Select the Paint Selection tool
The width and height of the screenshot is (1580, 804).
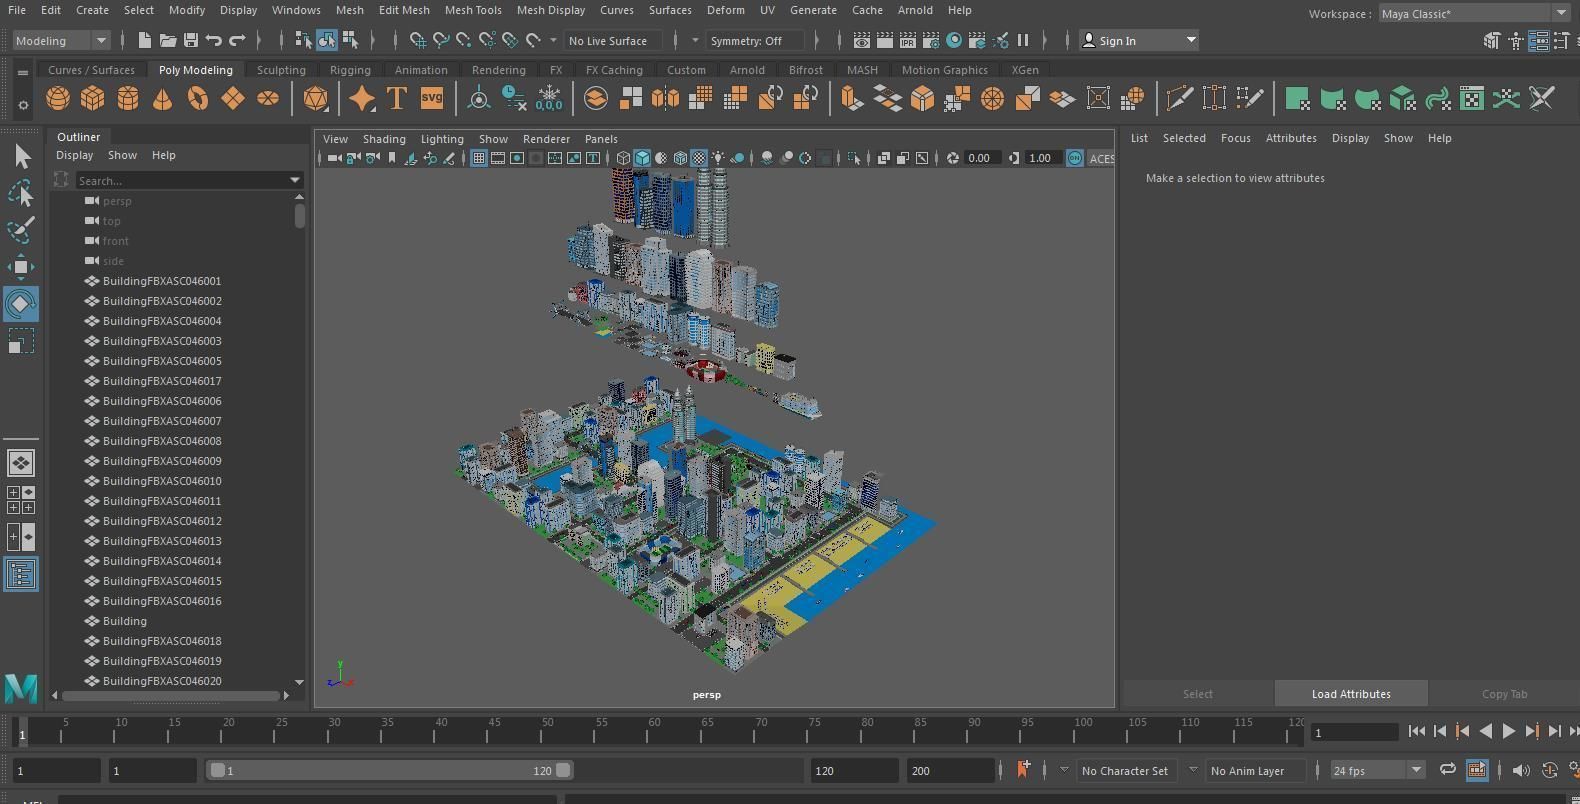pyautogui.click(x=21, y=230)
